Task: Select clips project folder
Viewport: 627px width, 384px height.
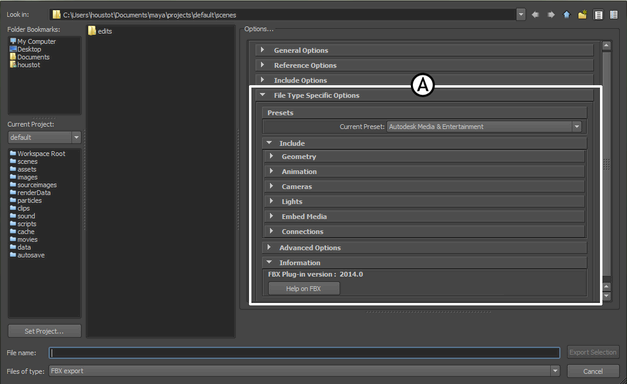Action: (x=20, y=208)
